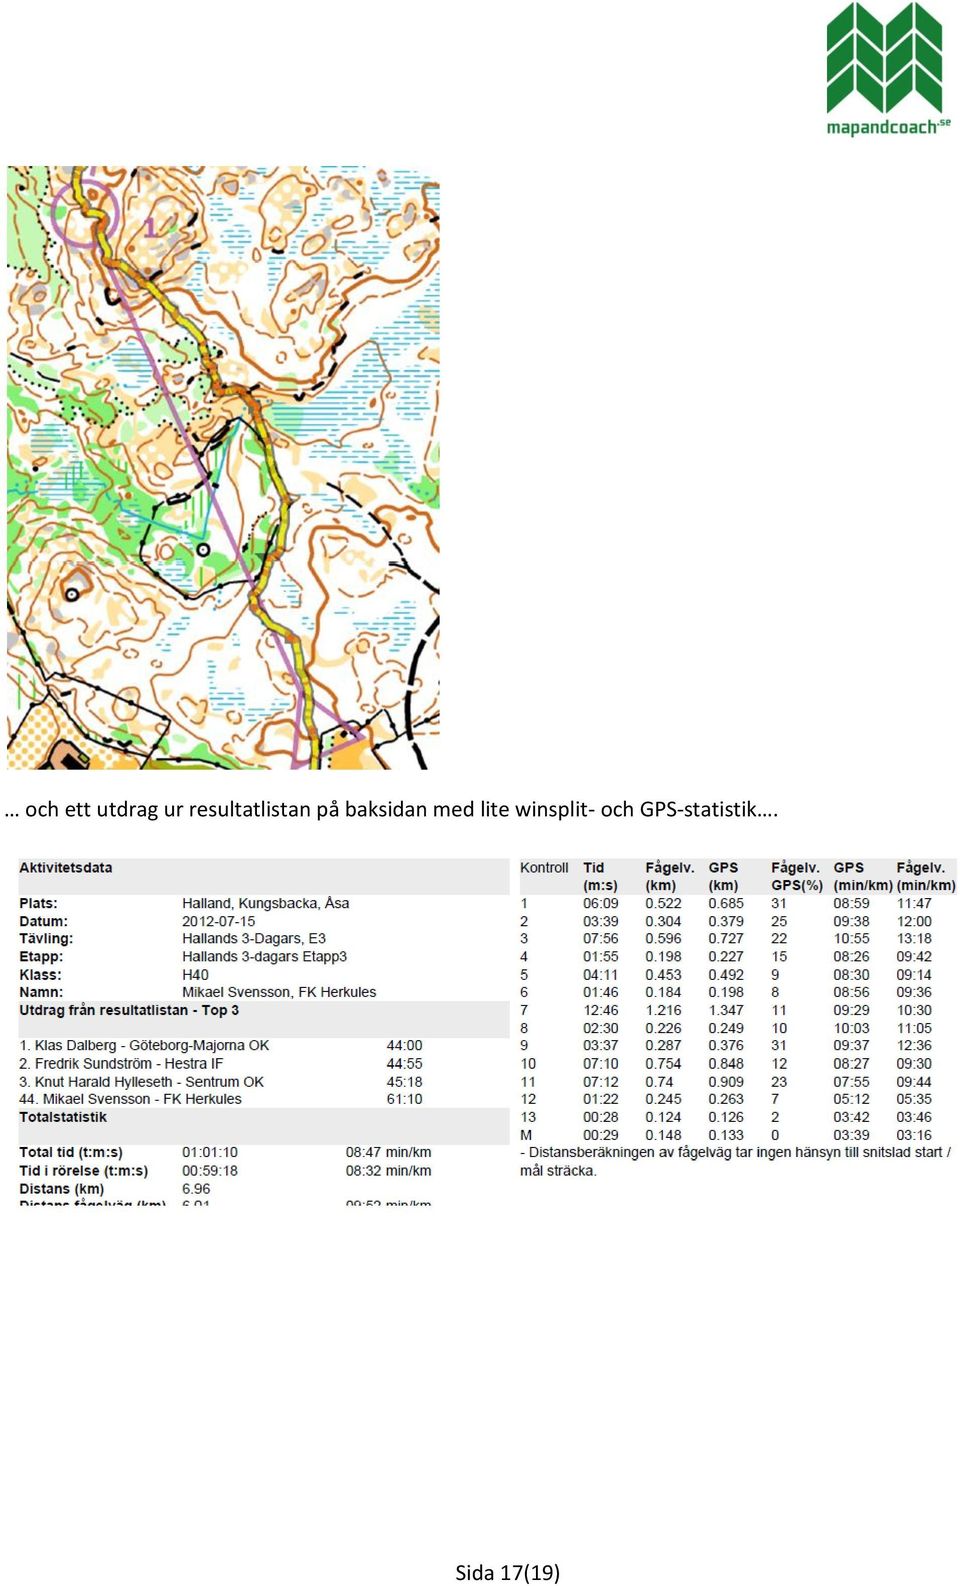
Task: Click the 'Tävling:' label
Action: pyautogui.click(x=46, y=938)
